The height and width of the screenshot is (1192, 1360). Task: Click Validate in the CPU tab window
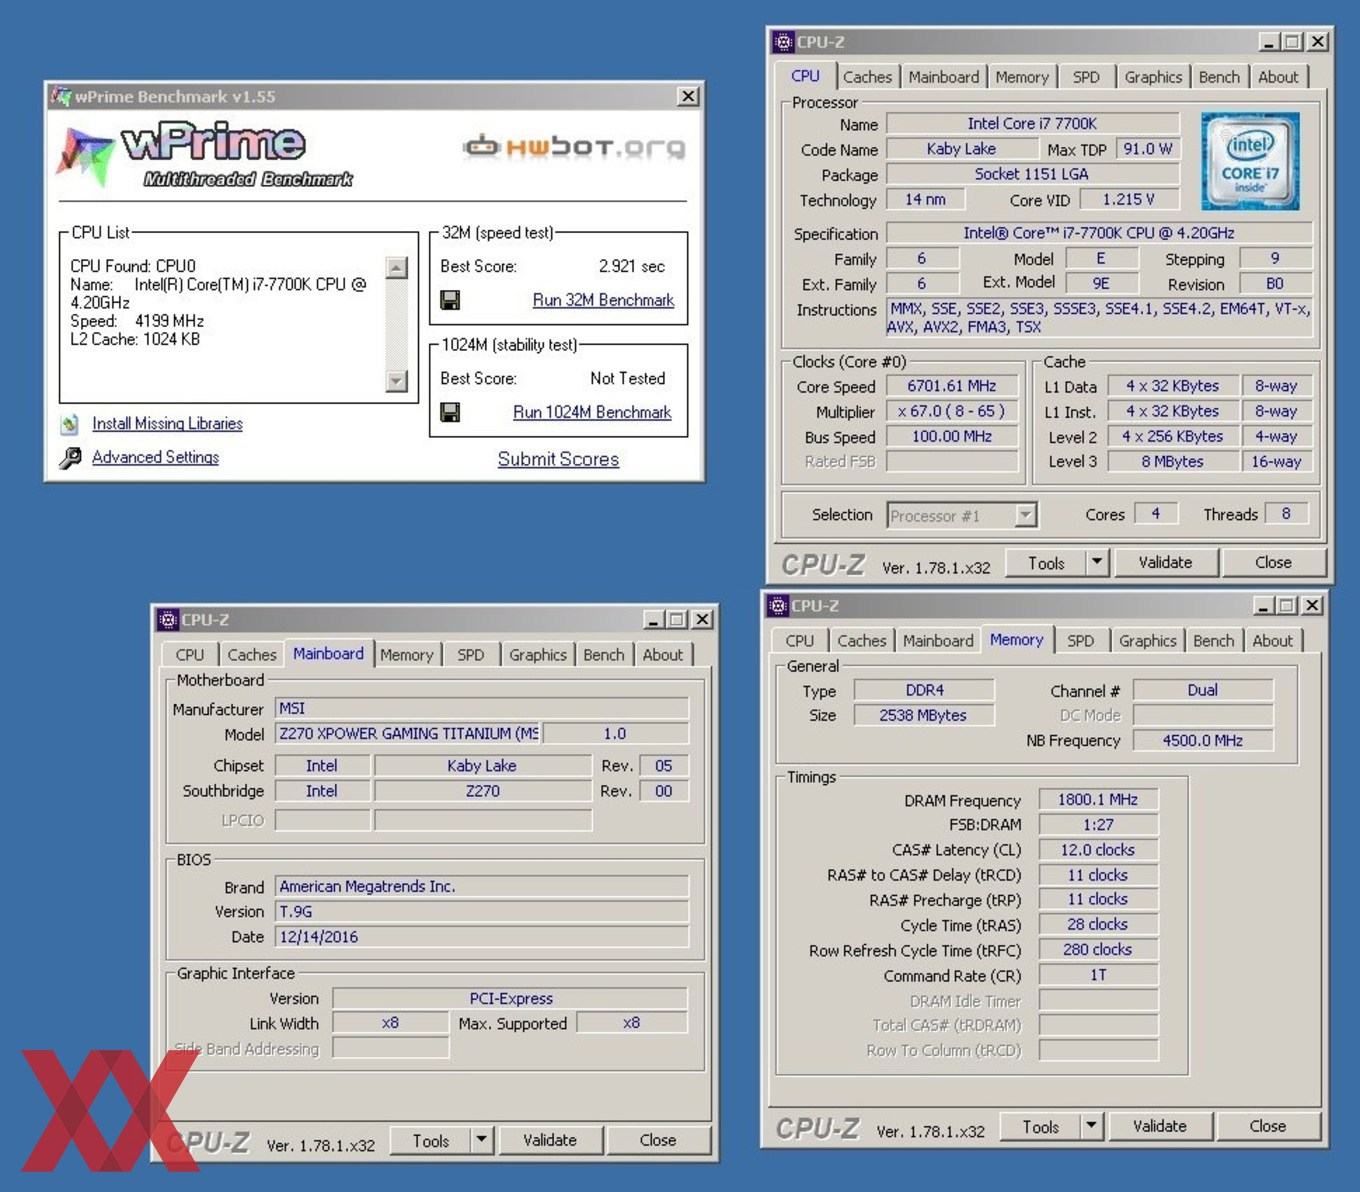point(1165,563)
